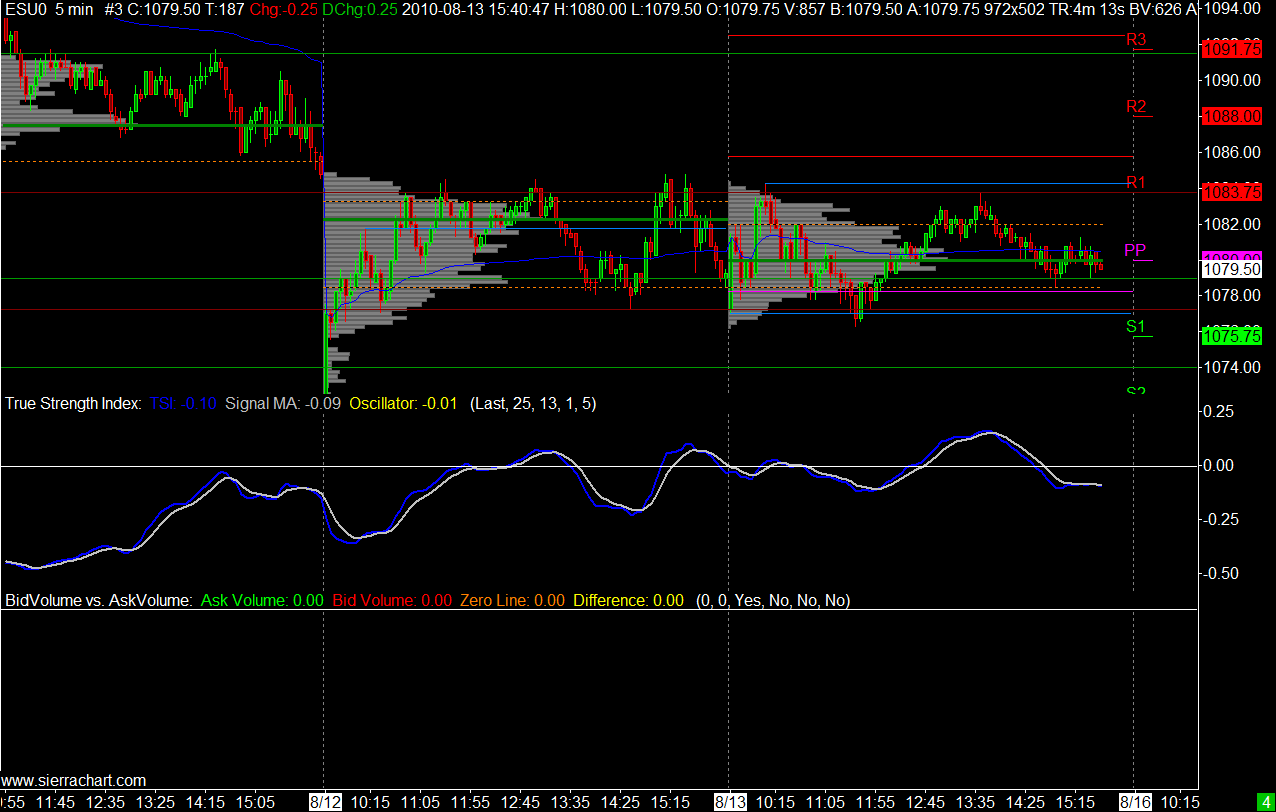Click the 1082.00 price scale value

tap(1233, 224)
